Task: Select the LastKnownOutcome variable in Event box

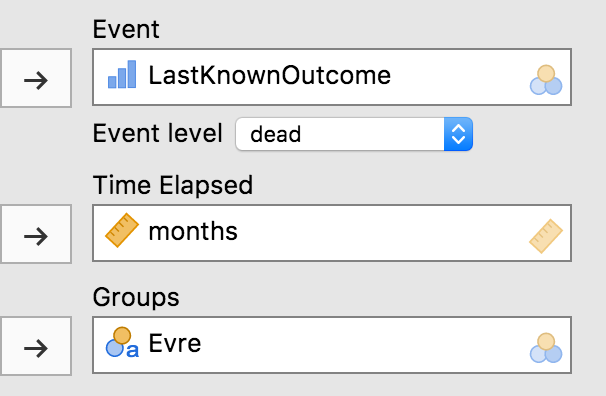Action: coord(269,75)
